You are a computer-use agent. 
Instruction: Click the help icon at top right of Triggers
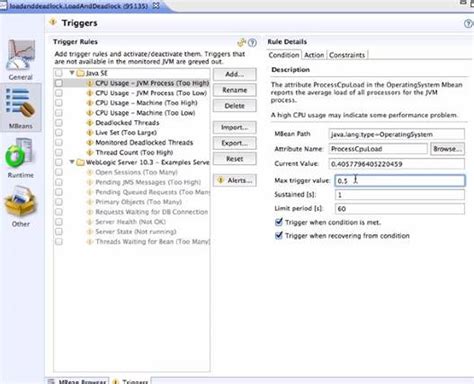468,24
